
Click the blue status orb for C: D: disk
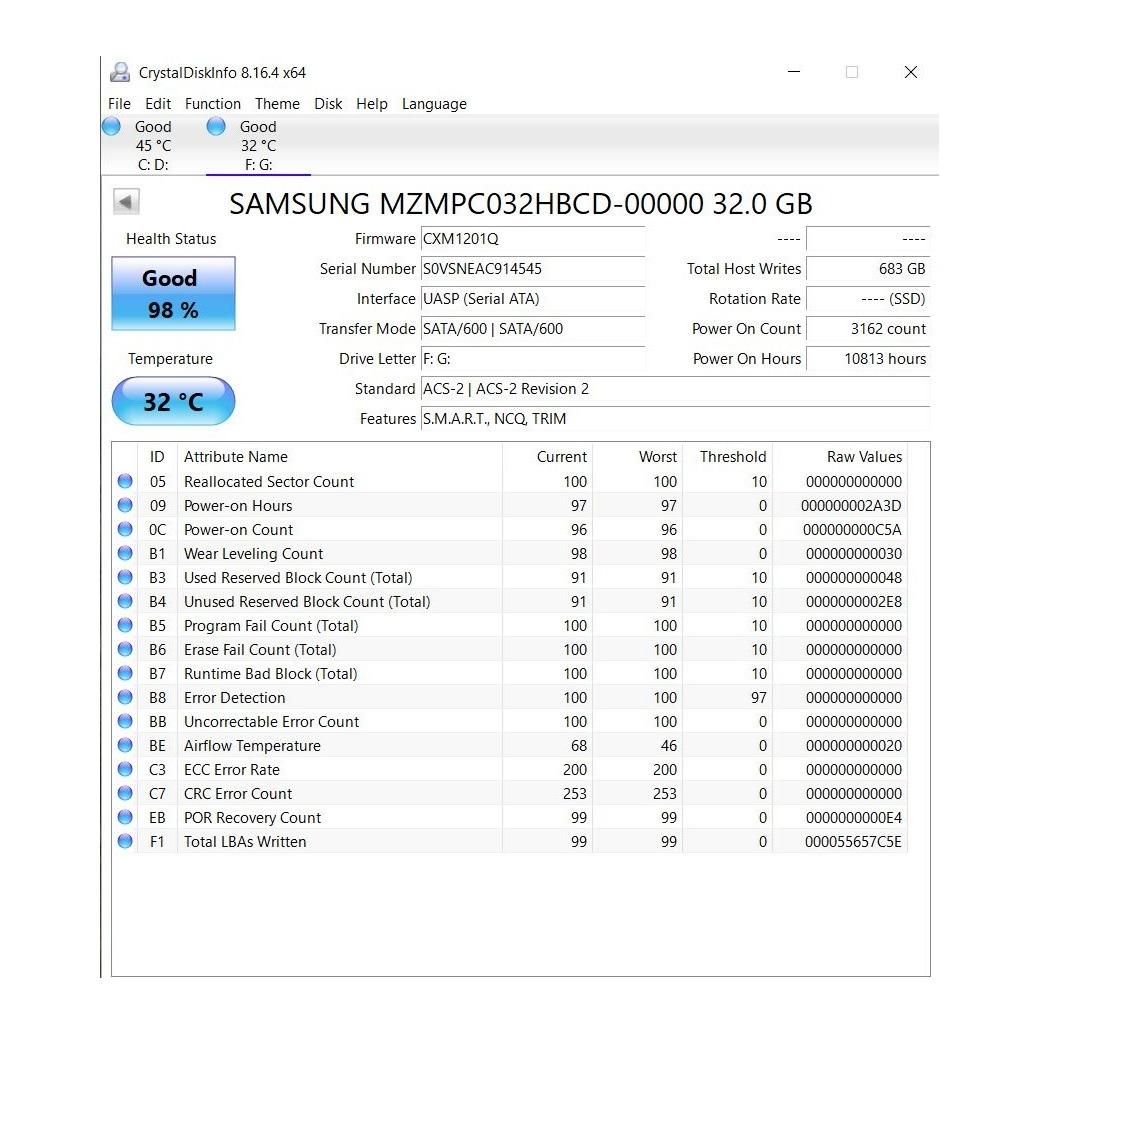pos(112,127)
